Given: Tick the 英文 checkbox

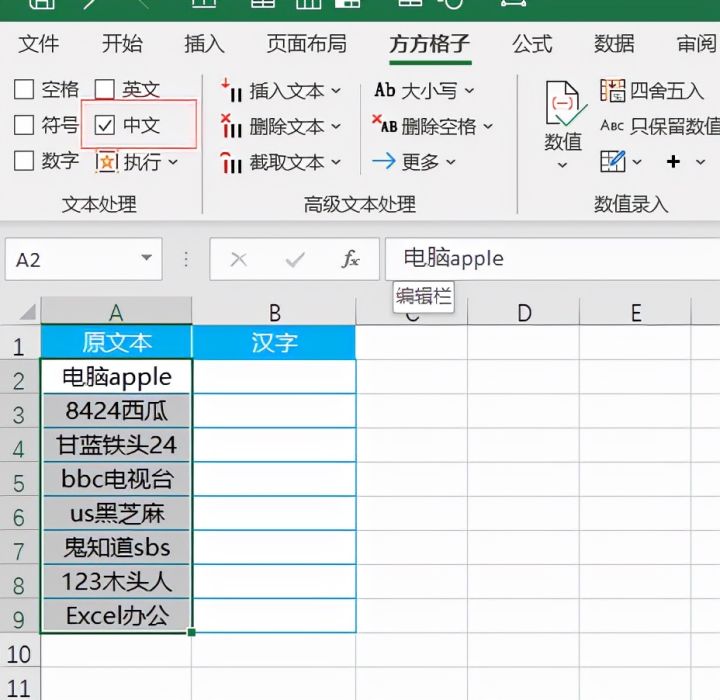Looking at the screenshot, I should click(x=105, y=89).
